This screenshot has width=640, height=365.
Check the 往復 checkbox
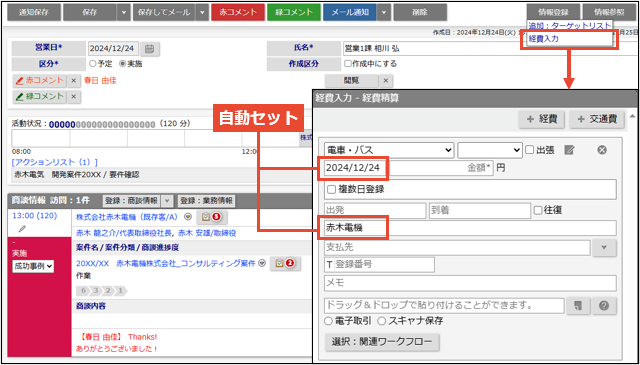click(538, 210)
